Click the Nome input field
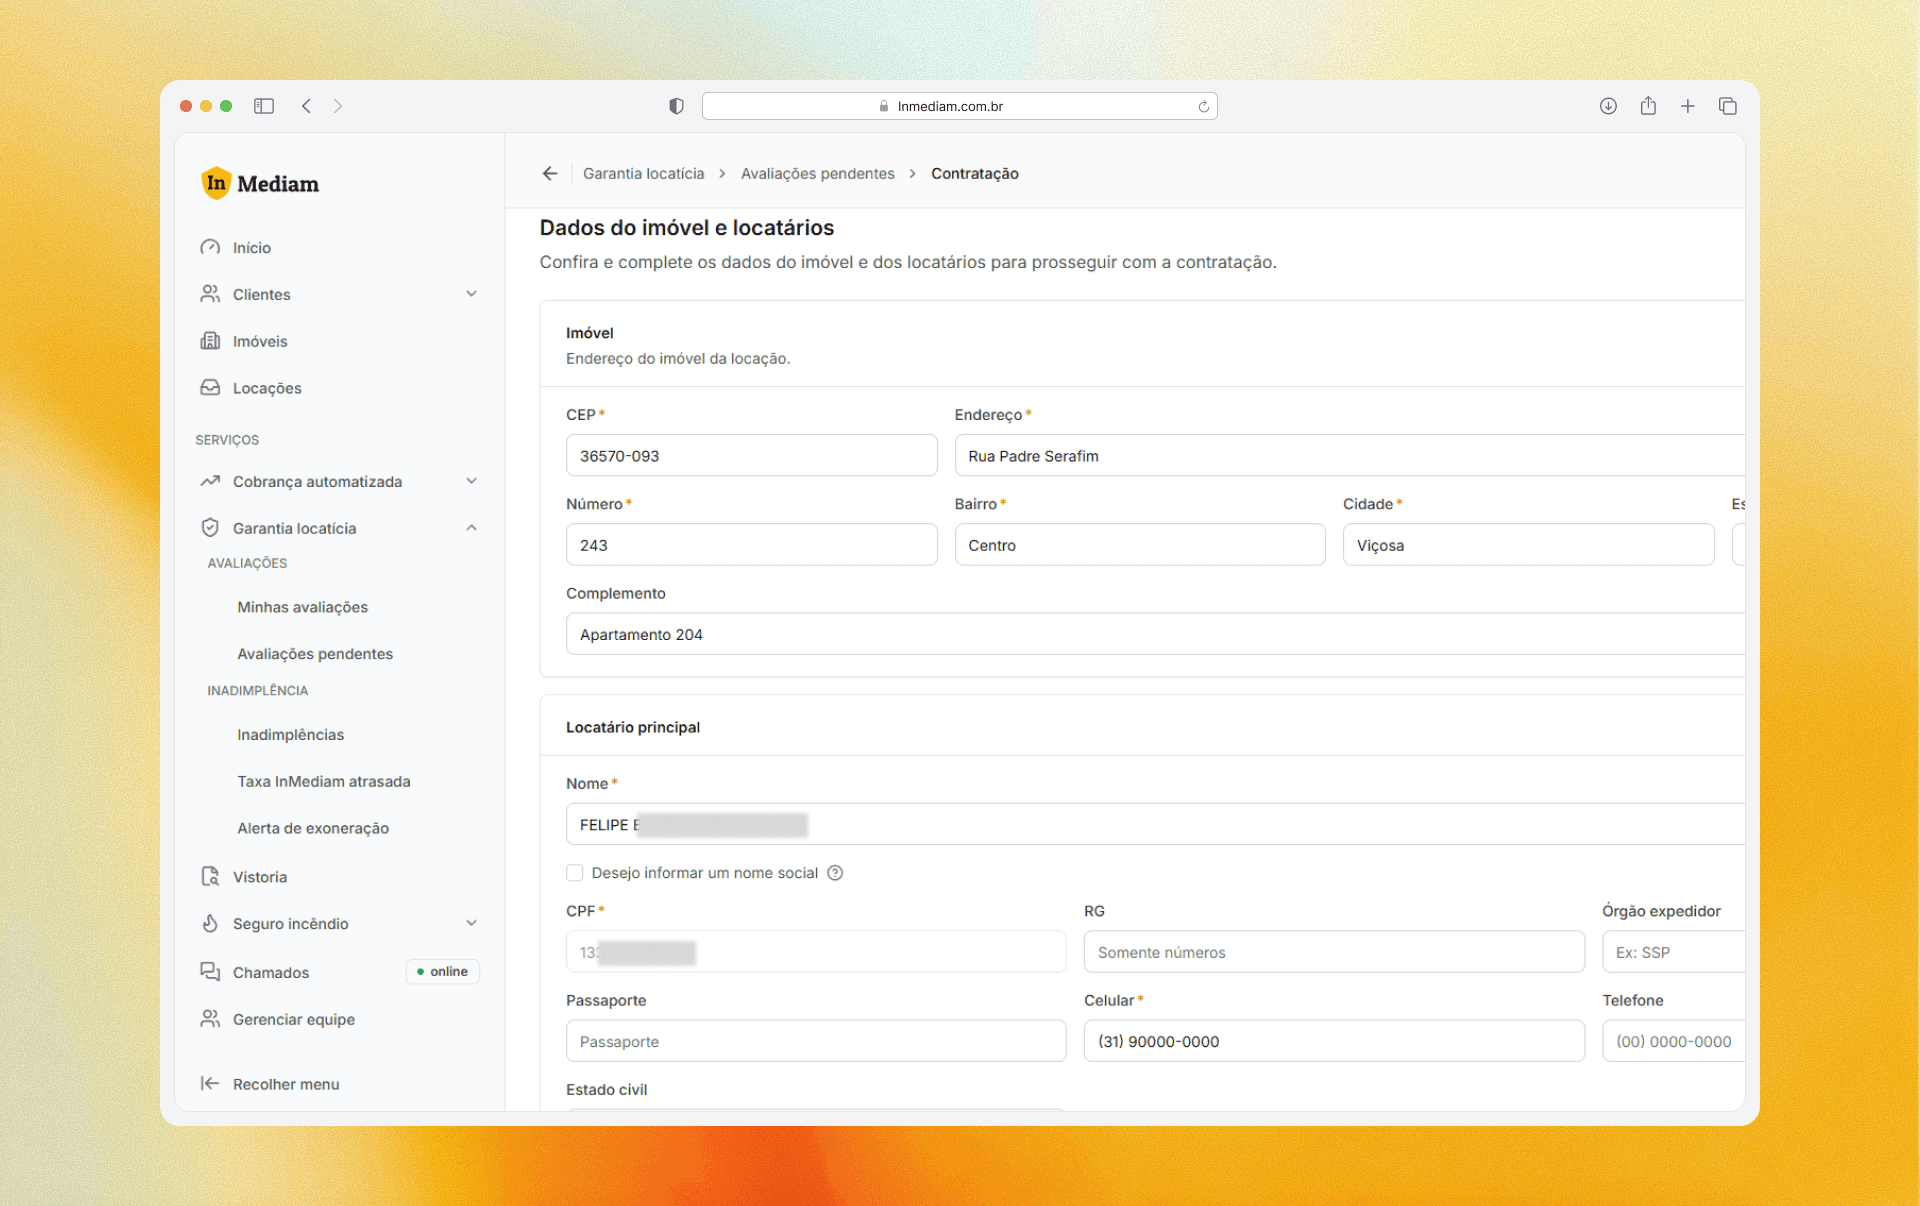The image size is (1920, 1206). [x=1155, y=825]
